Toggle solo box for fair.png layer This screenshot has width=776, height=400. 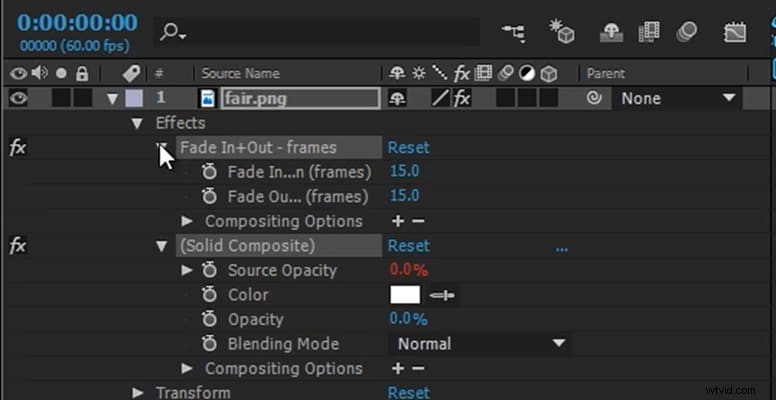tap(61, 98)
